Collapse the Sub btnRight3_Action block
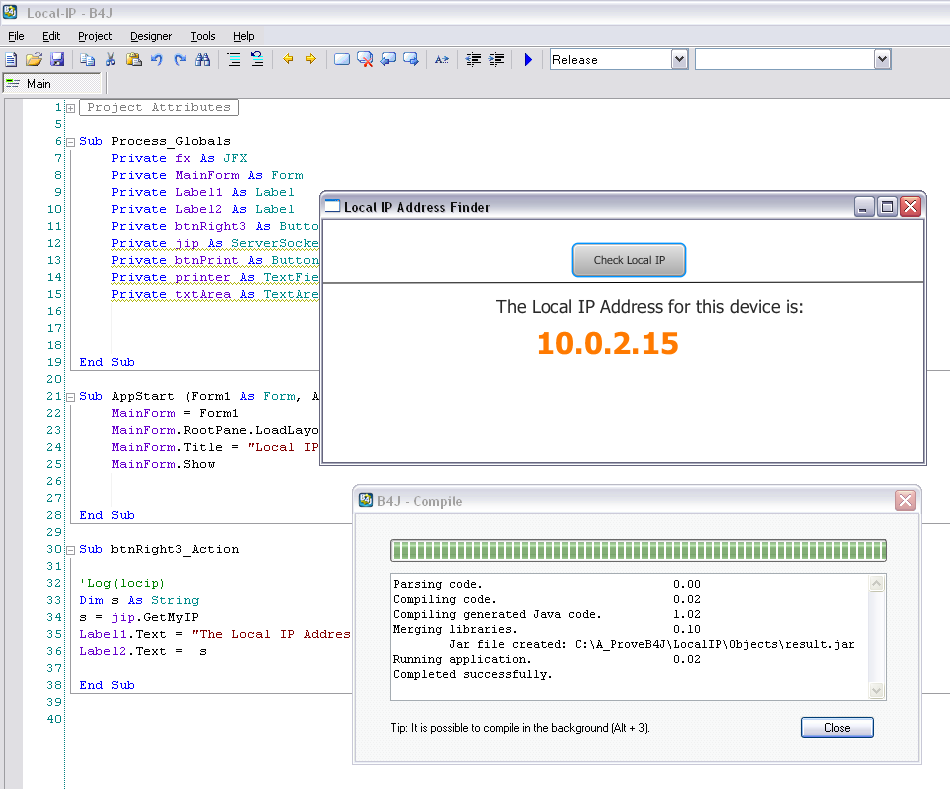This screenshot has width=950, height=789. click(x=70, y=550)
